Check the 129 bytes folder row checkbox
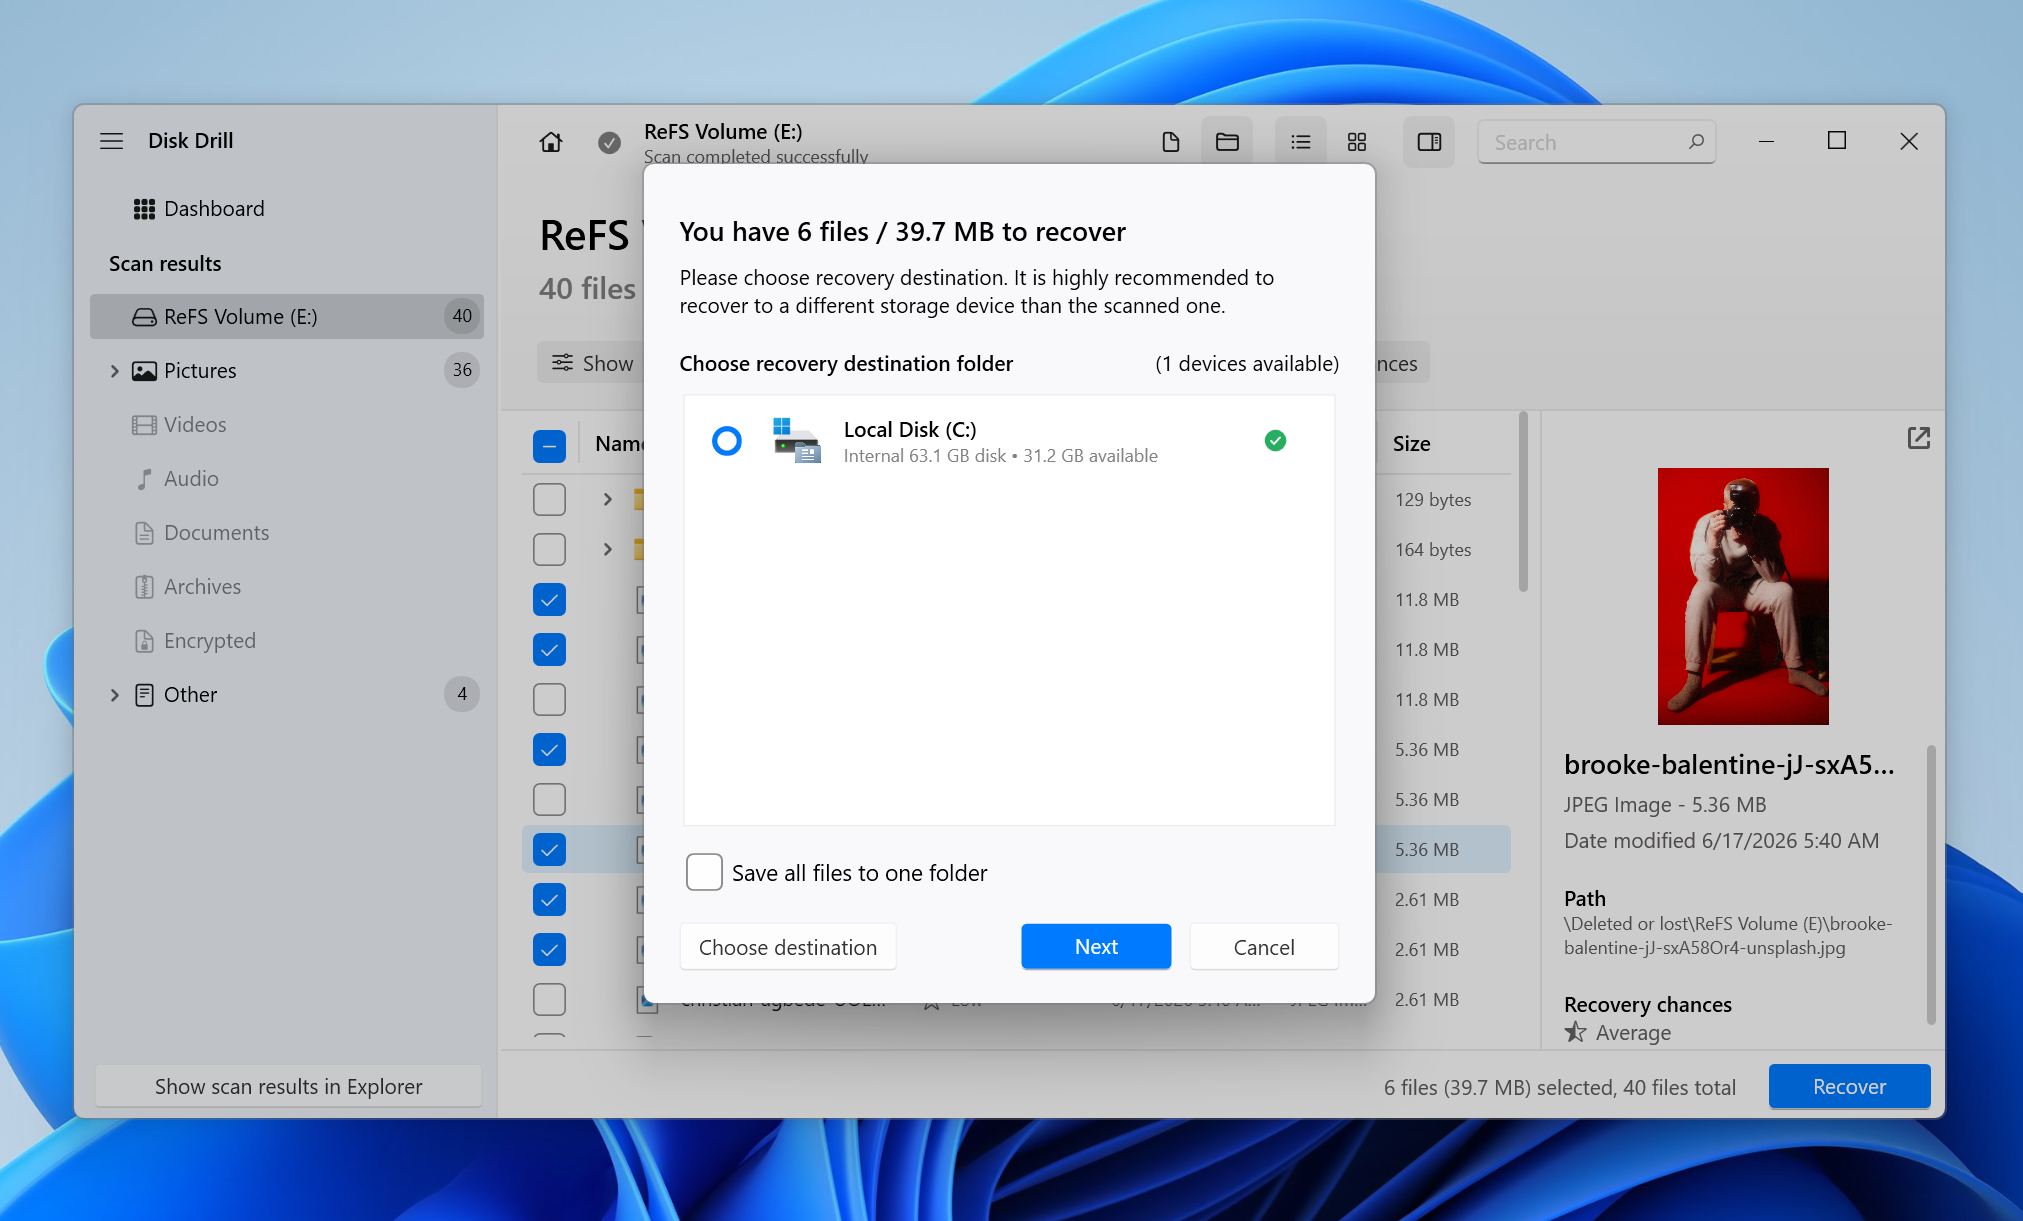Screen dimensions: 2023x1221 tap(549, 499)
